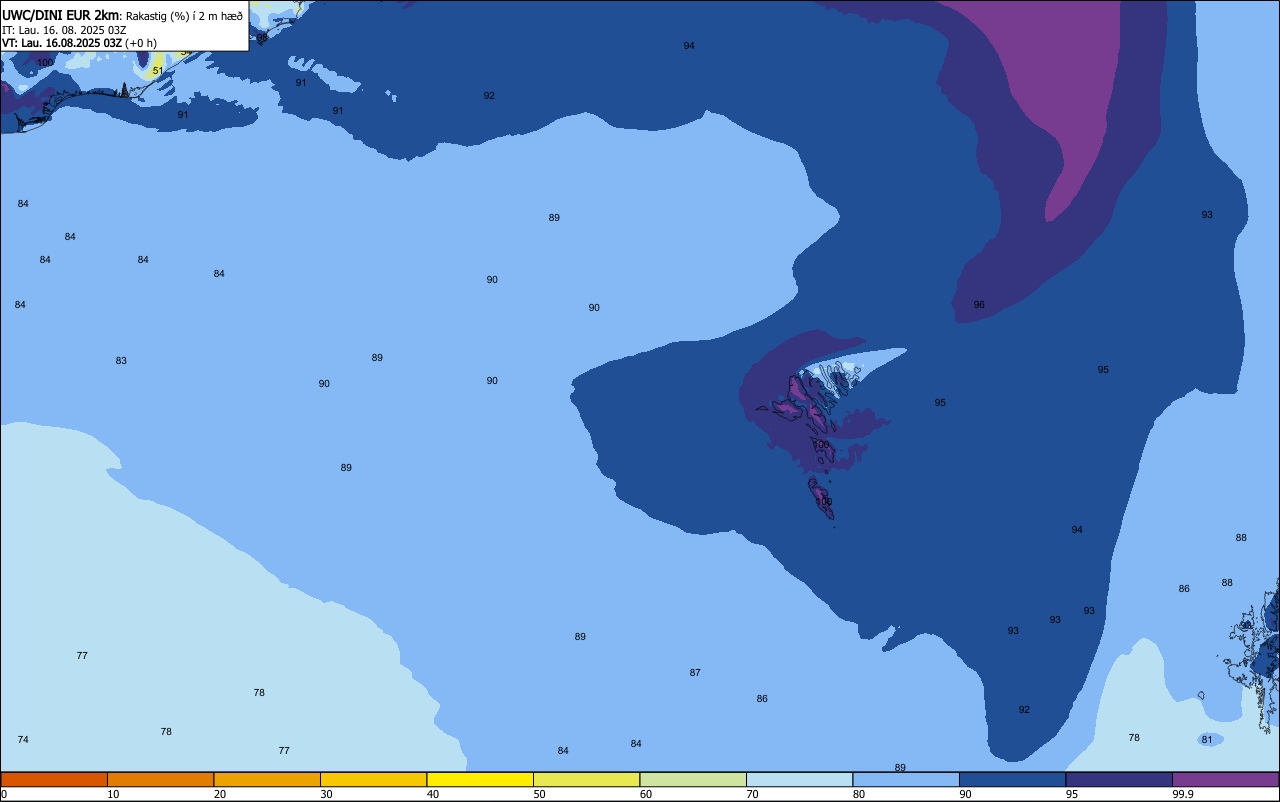Click the "(+0 h)" forecast offset text

coord(141,43)
